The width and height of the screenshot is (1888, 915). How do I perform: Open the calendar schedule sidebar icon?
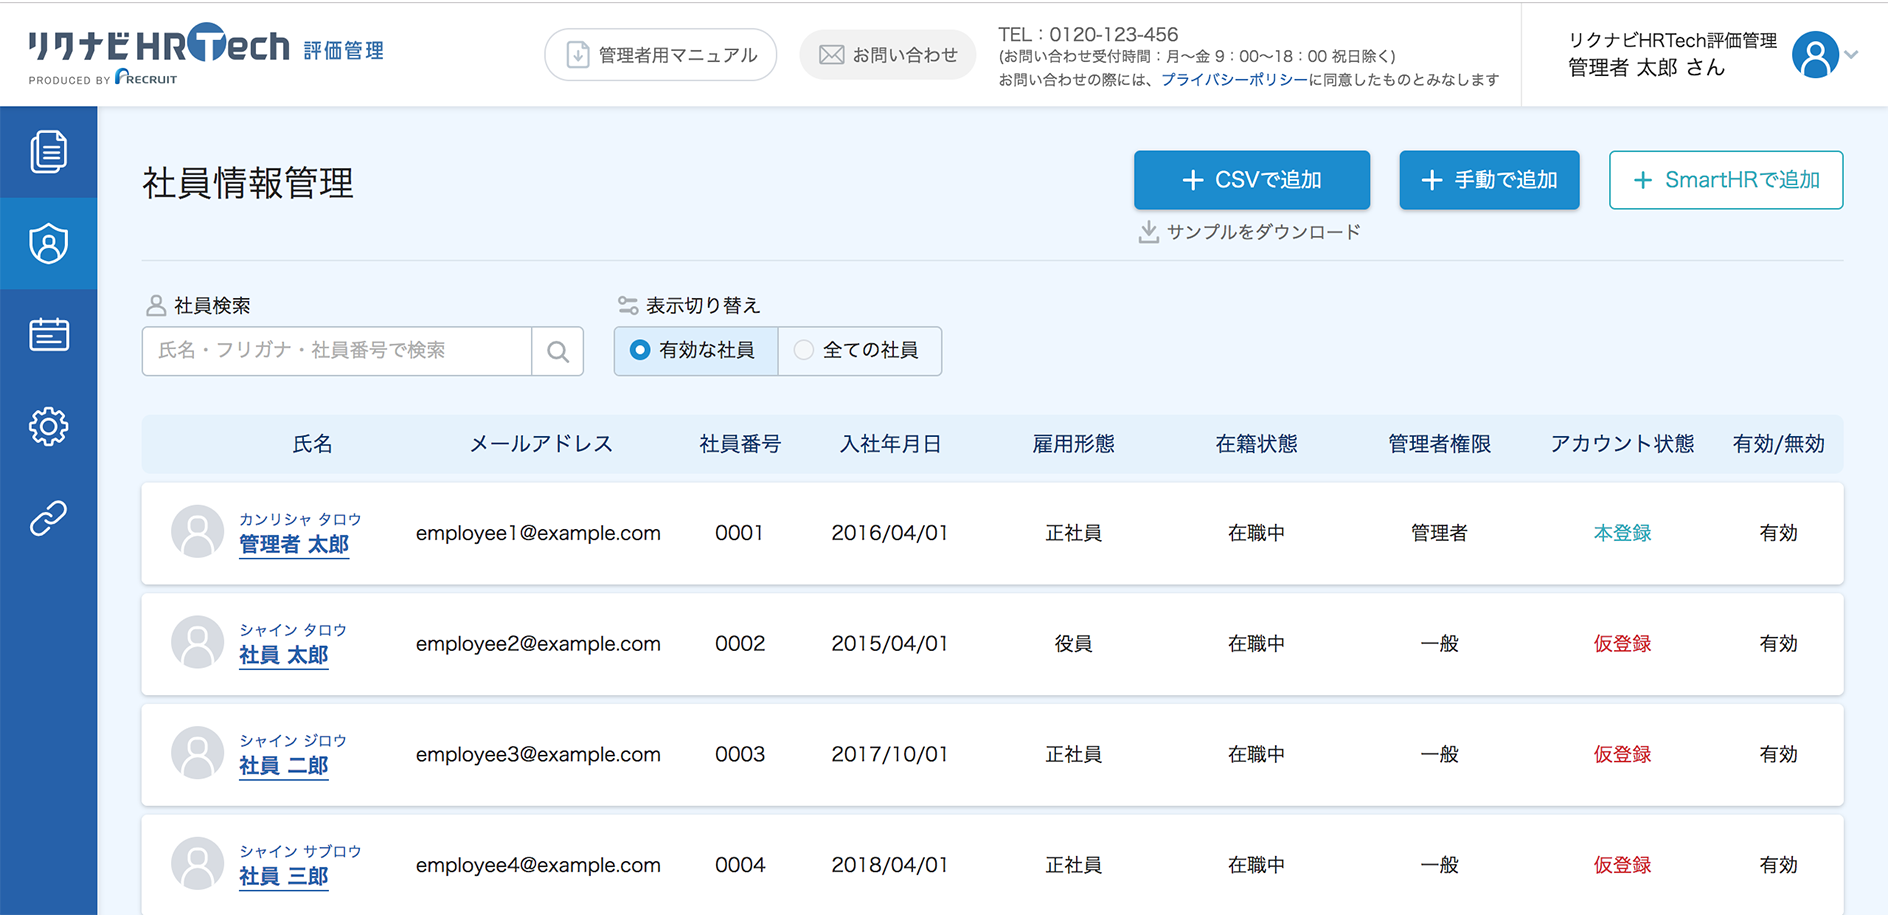click(x=48, y=335)
